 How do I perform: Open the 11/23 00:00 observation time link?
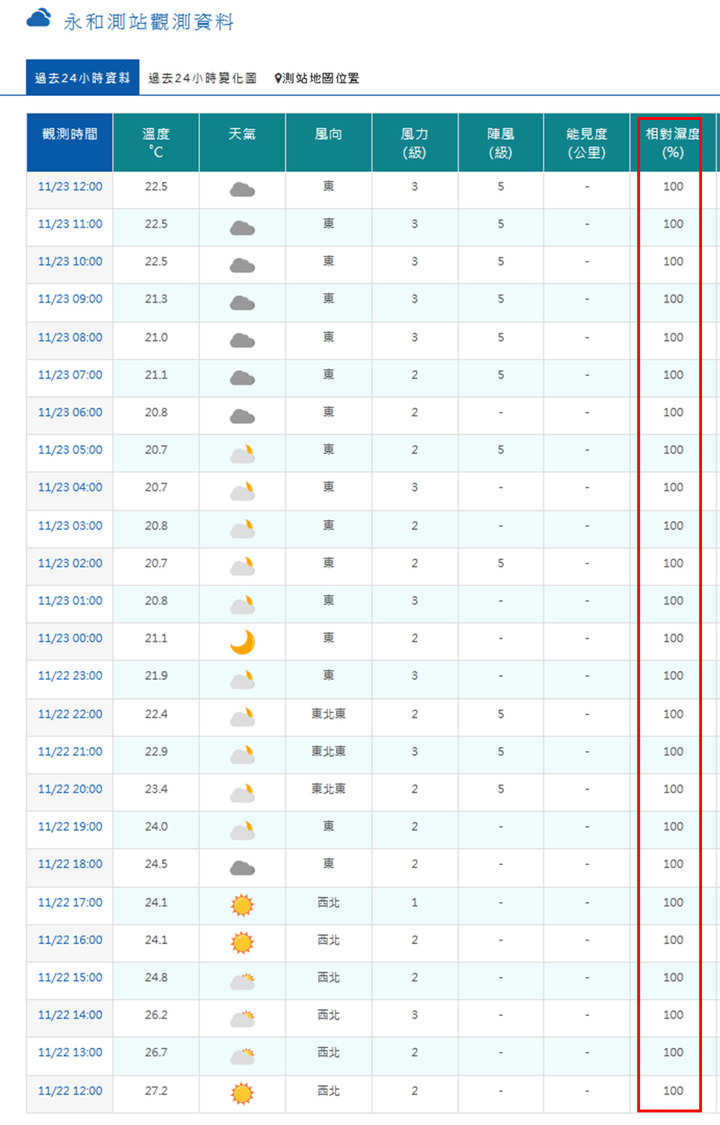[x=70, y=638]
